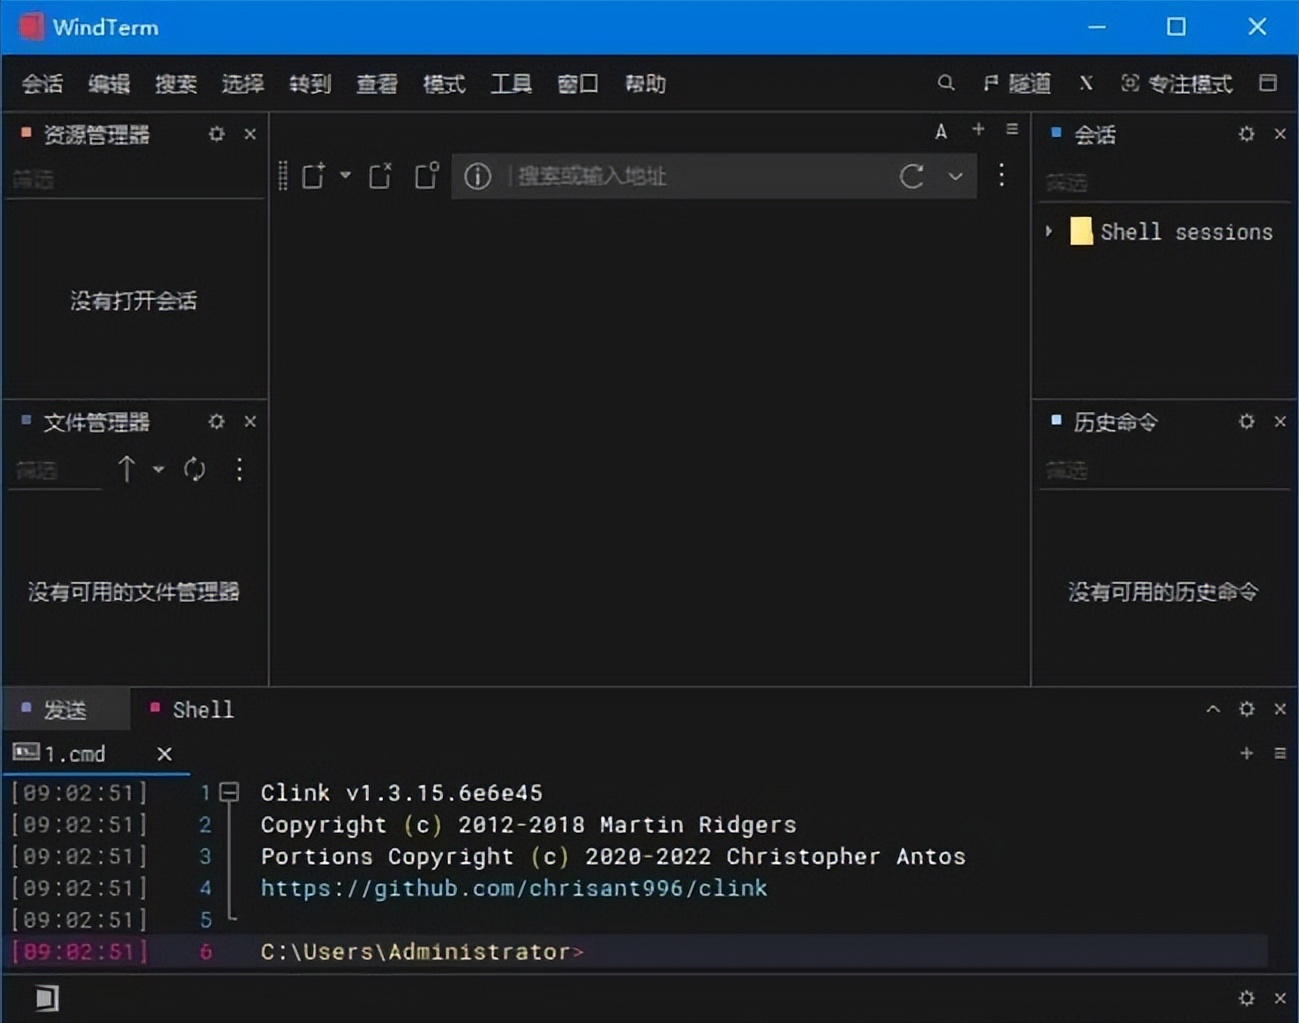Open the three-dot toolbar overflow menu
The height and width of the screenshot is (1023, 1299).
(1001, 176)
